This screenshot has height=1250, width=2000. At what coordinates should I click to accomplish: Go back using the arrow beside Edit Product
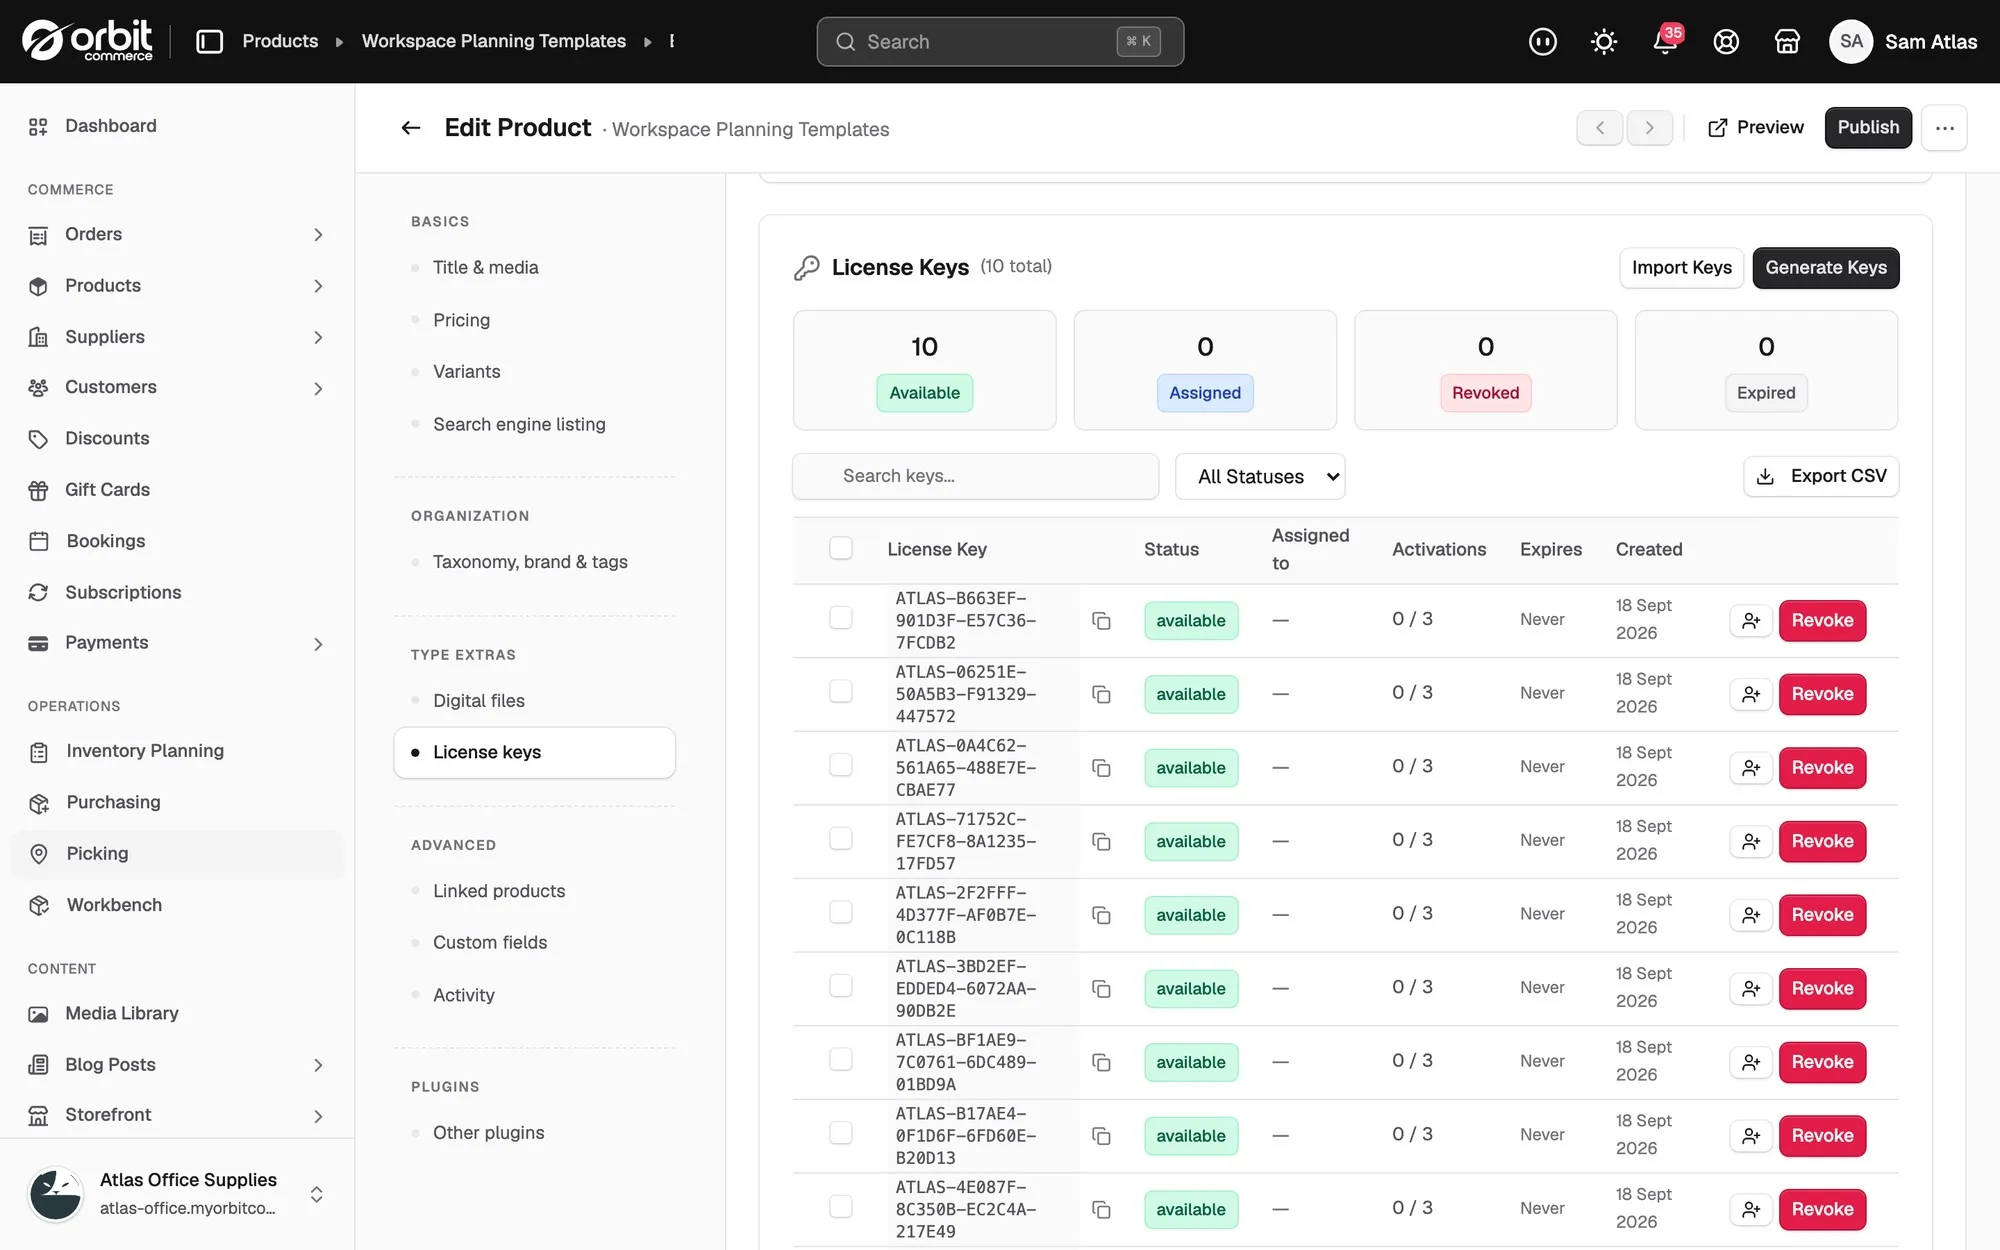[x=410, y=128]
